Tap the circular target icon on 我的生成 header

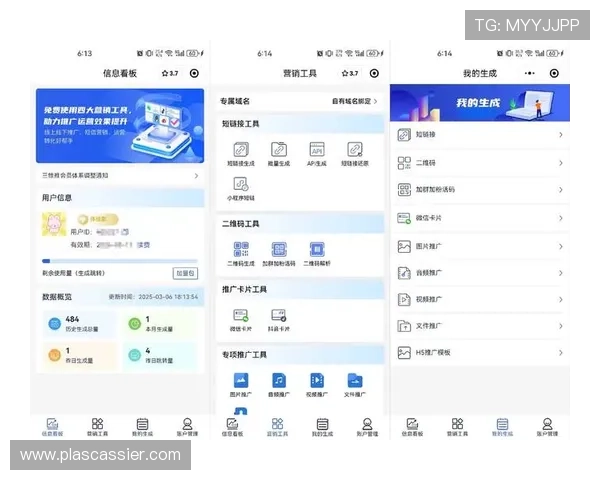[554, 73]
